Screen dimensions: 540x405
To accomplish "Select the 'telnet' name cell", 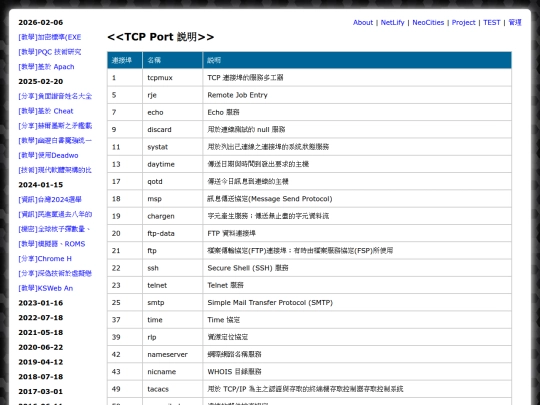I will pyautogui.click(x=172, y=285).
